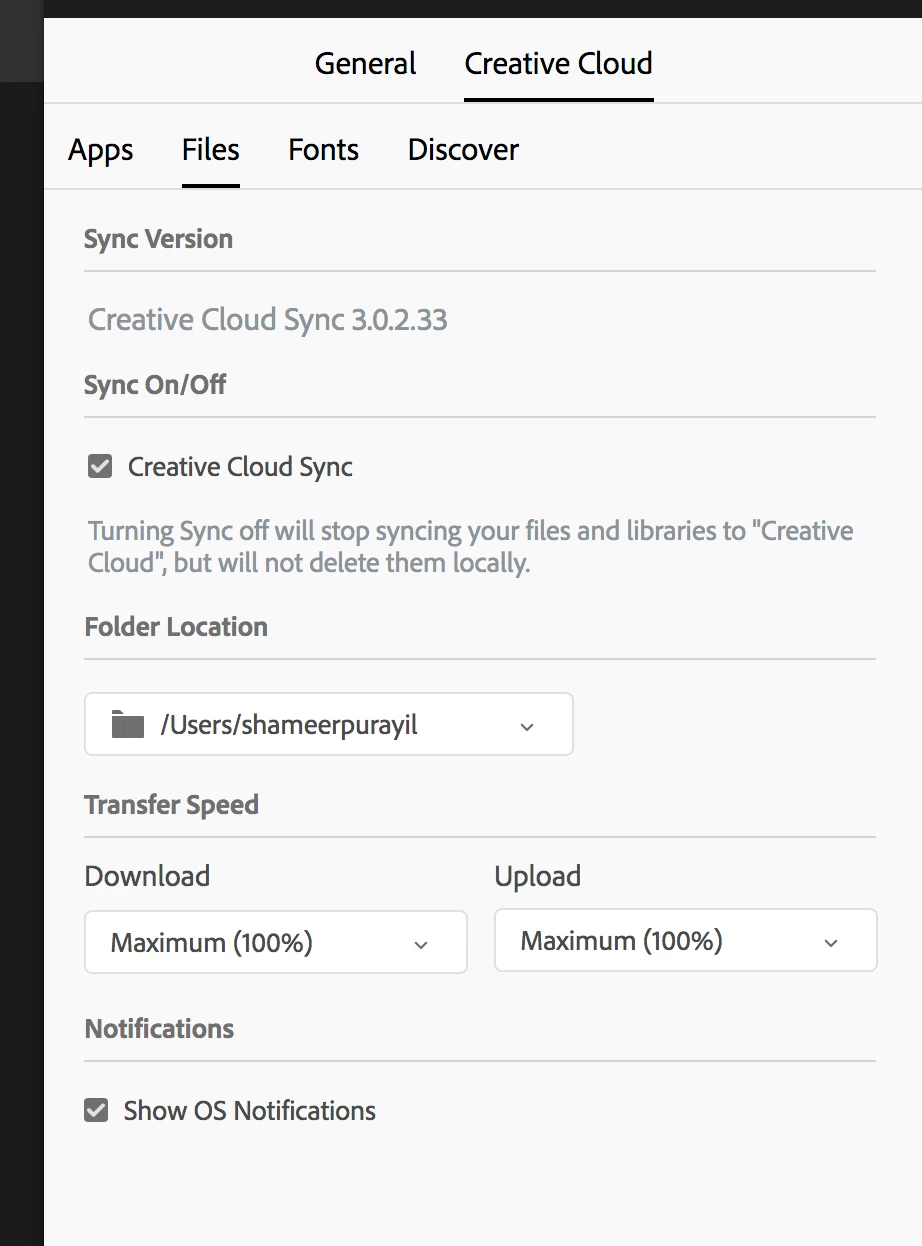Click the chevron in the Download dropdown
922x1246 pixels.
421,945
